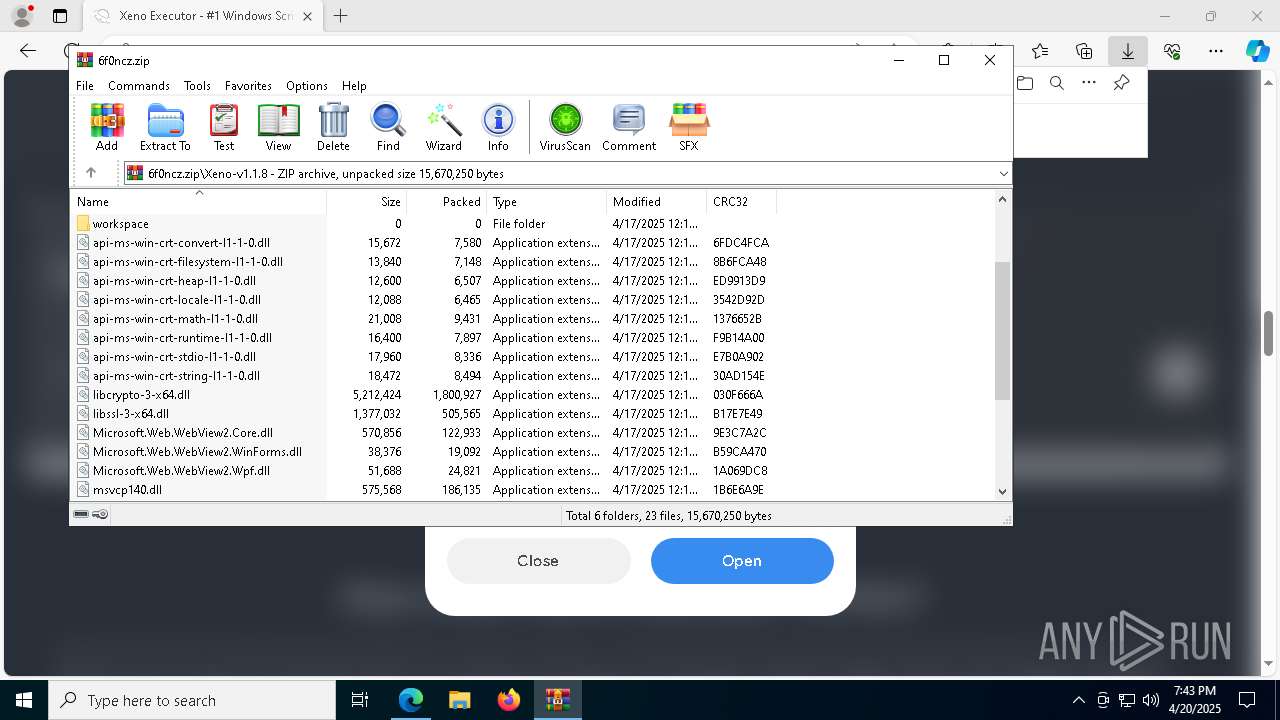Sort by Modified column header
The height and width of the screenshot is (720, 1280).
point(656,201)
